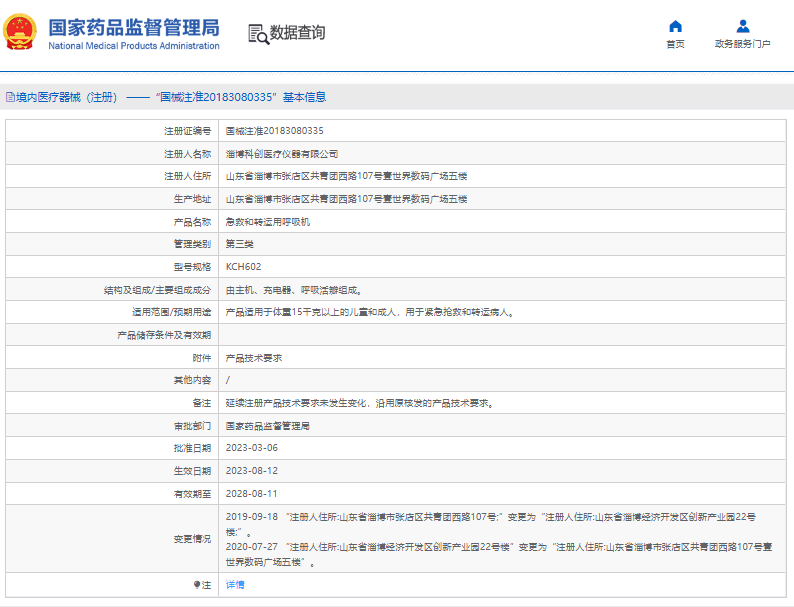This screenshot has width=794, height=607.
Task: Click the model value KCH602
Action: pos(243,267)
